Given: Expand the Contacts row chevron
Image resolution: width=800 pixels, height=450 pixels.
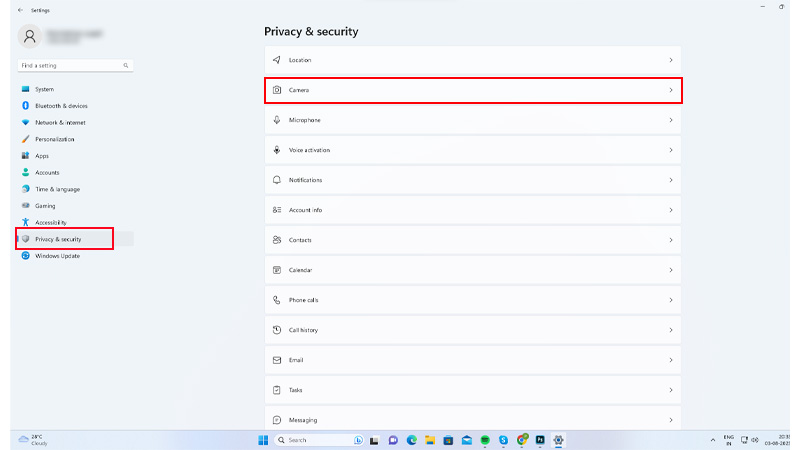Looking at the screenshot, I should (671, 240).
